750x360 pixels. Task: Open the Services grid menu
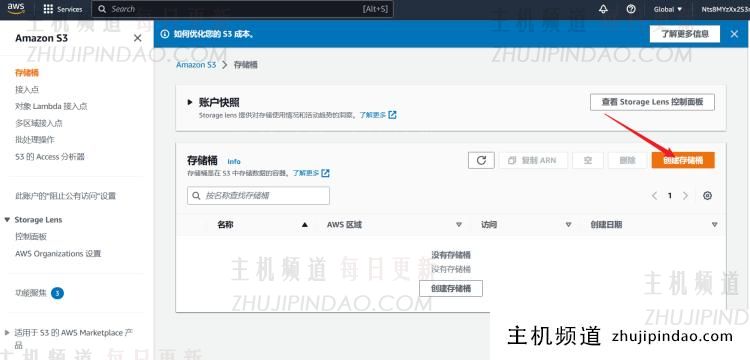[63, 9]
